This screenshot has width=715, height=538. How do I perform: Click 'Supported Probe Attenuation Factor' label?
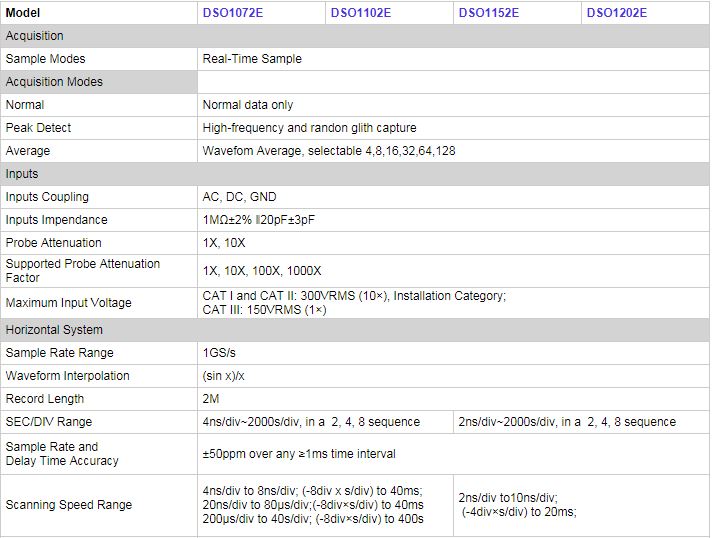[83, 271]
